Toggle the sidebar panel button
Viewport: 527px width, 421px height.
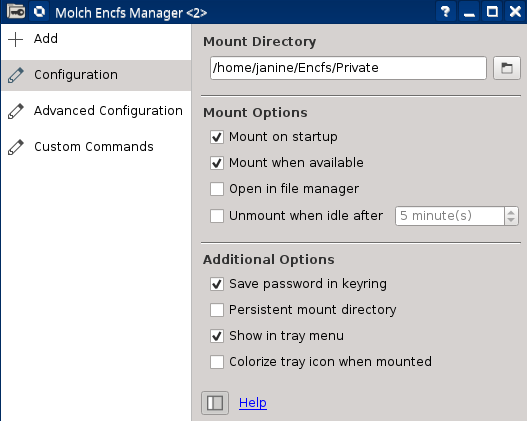click(215, 403)
